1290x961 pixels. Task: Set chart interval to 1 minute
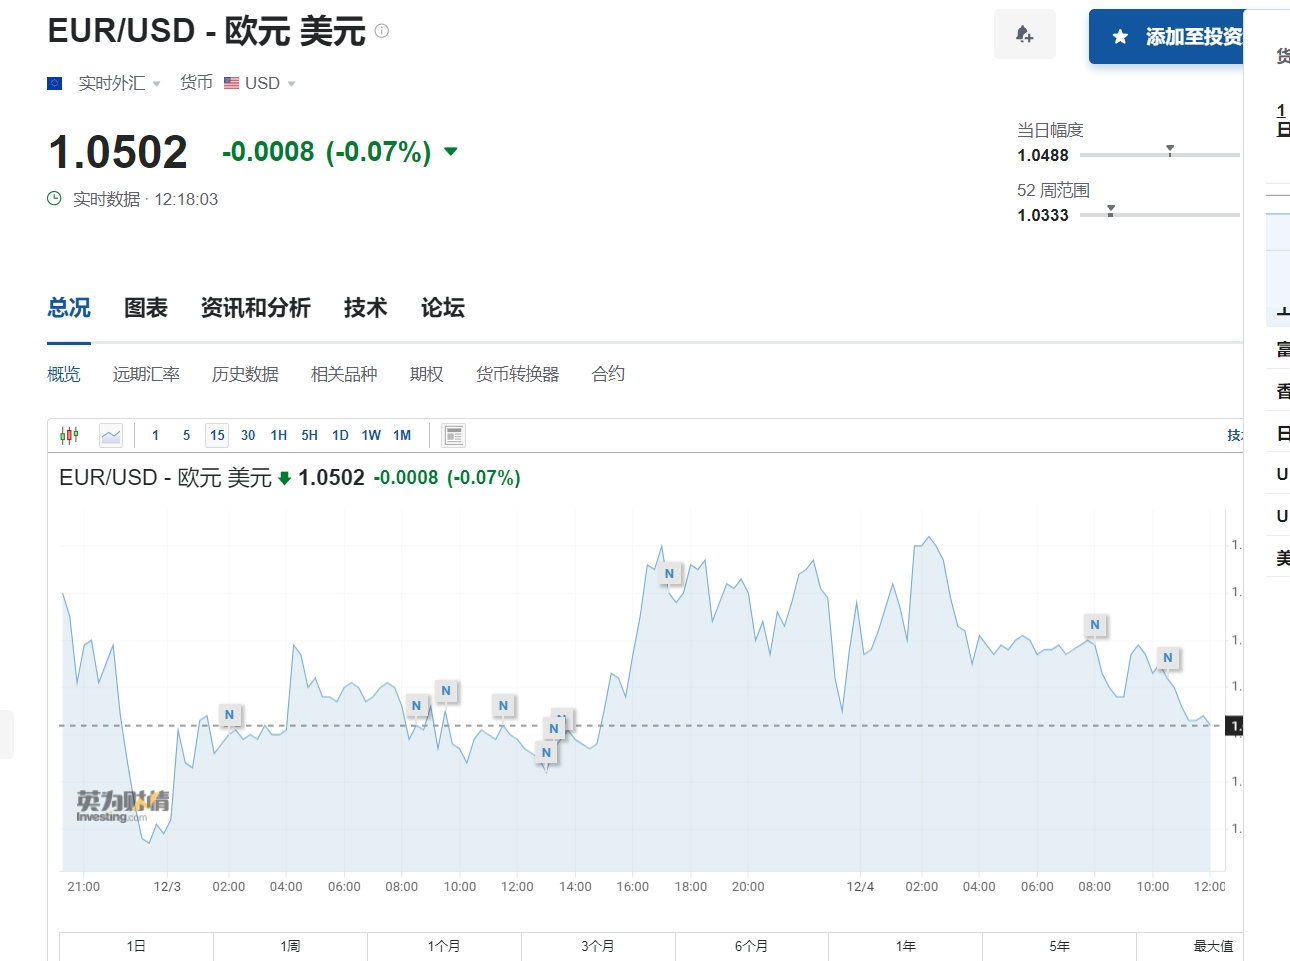point(155,435)
